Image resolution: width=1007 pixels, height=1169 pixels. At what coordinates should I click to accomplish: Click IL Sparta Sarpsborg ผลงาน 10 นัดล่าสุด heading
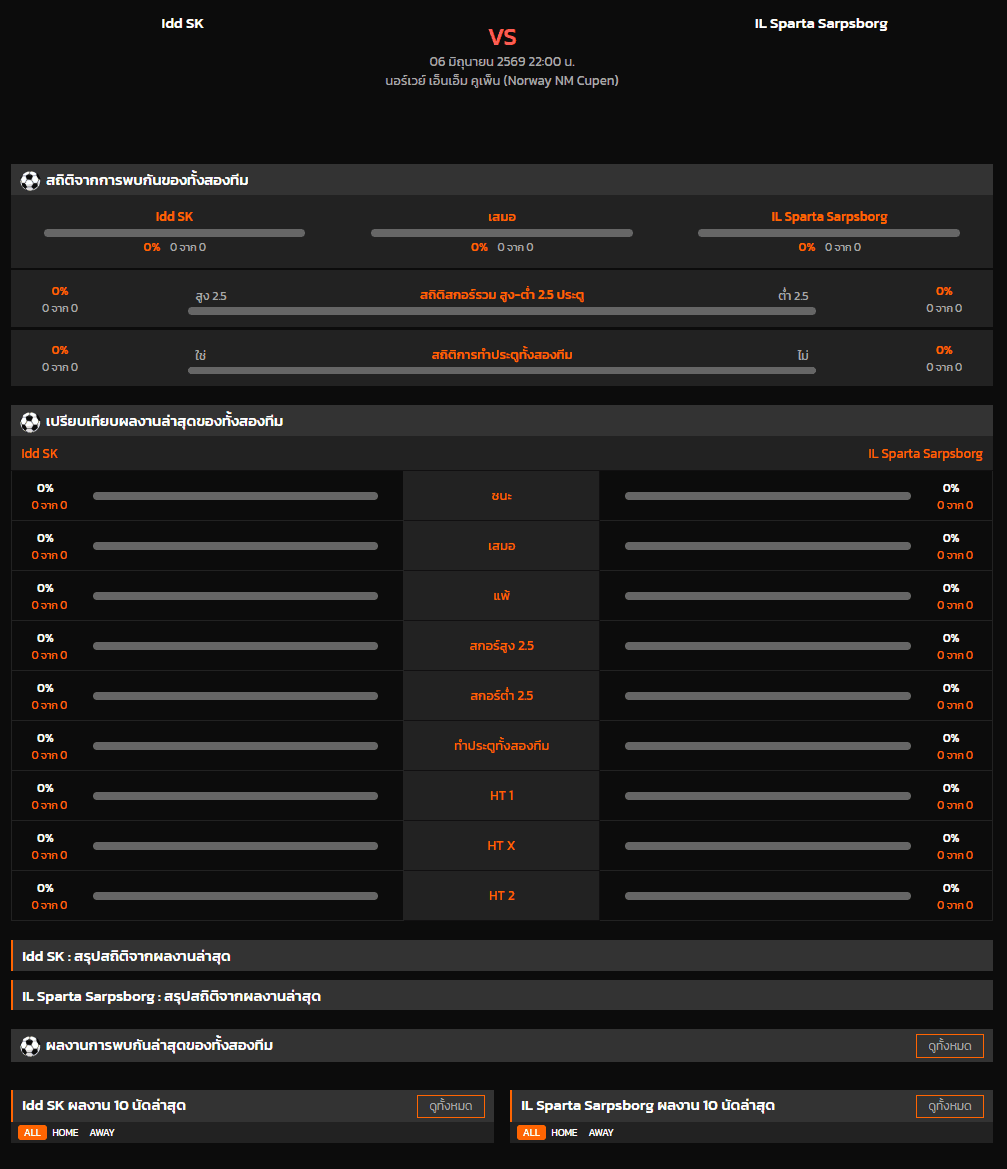(x=648, y=1105)
